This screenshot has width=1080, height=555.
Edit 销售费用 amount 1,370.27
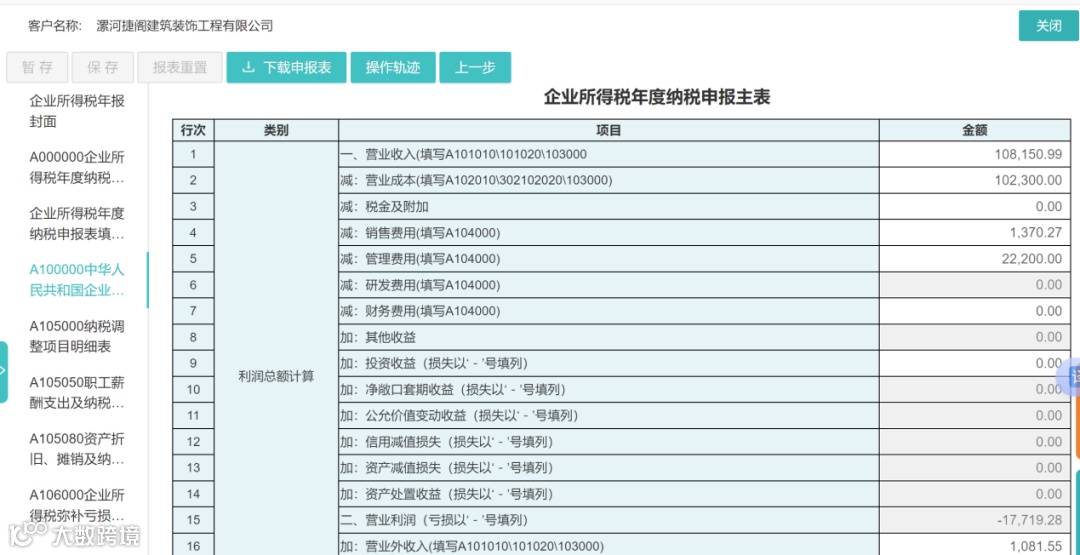click(975, 233)
